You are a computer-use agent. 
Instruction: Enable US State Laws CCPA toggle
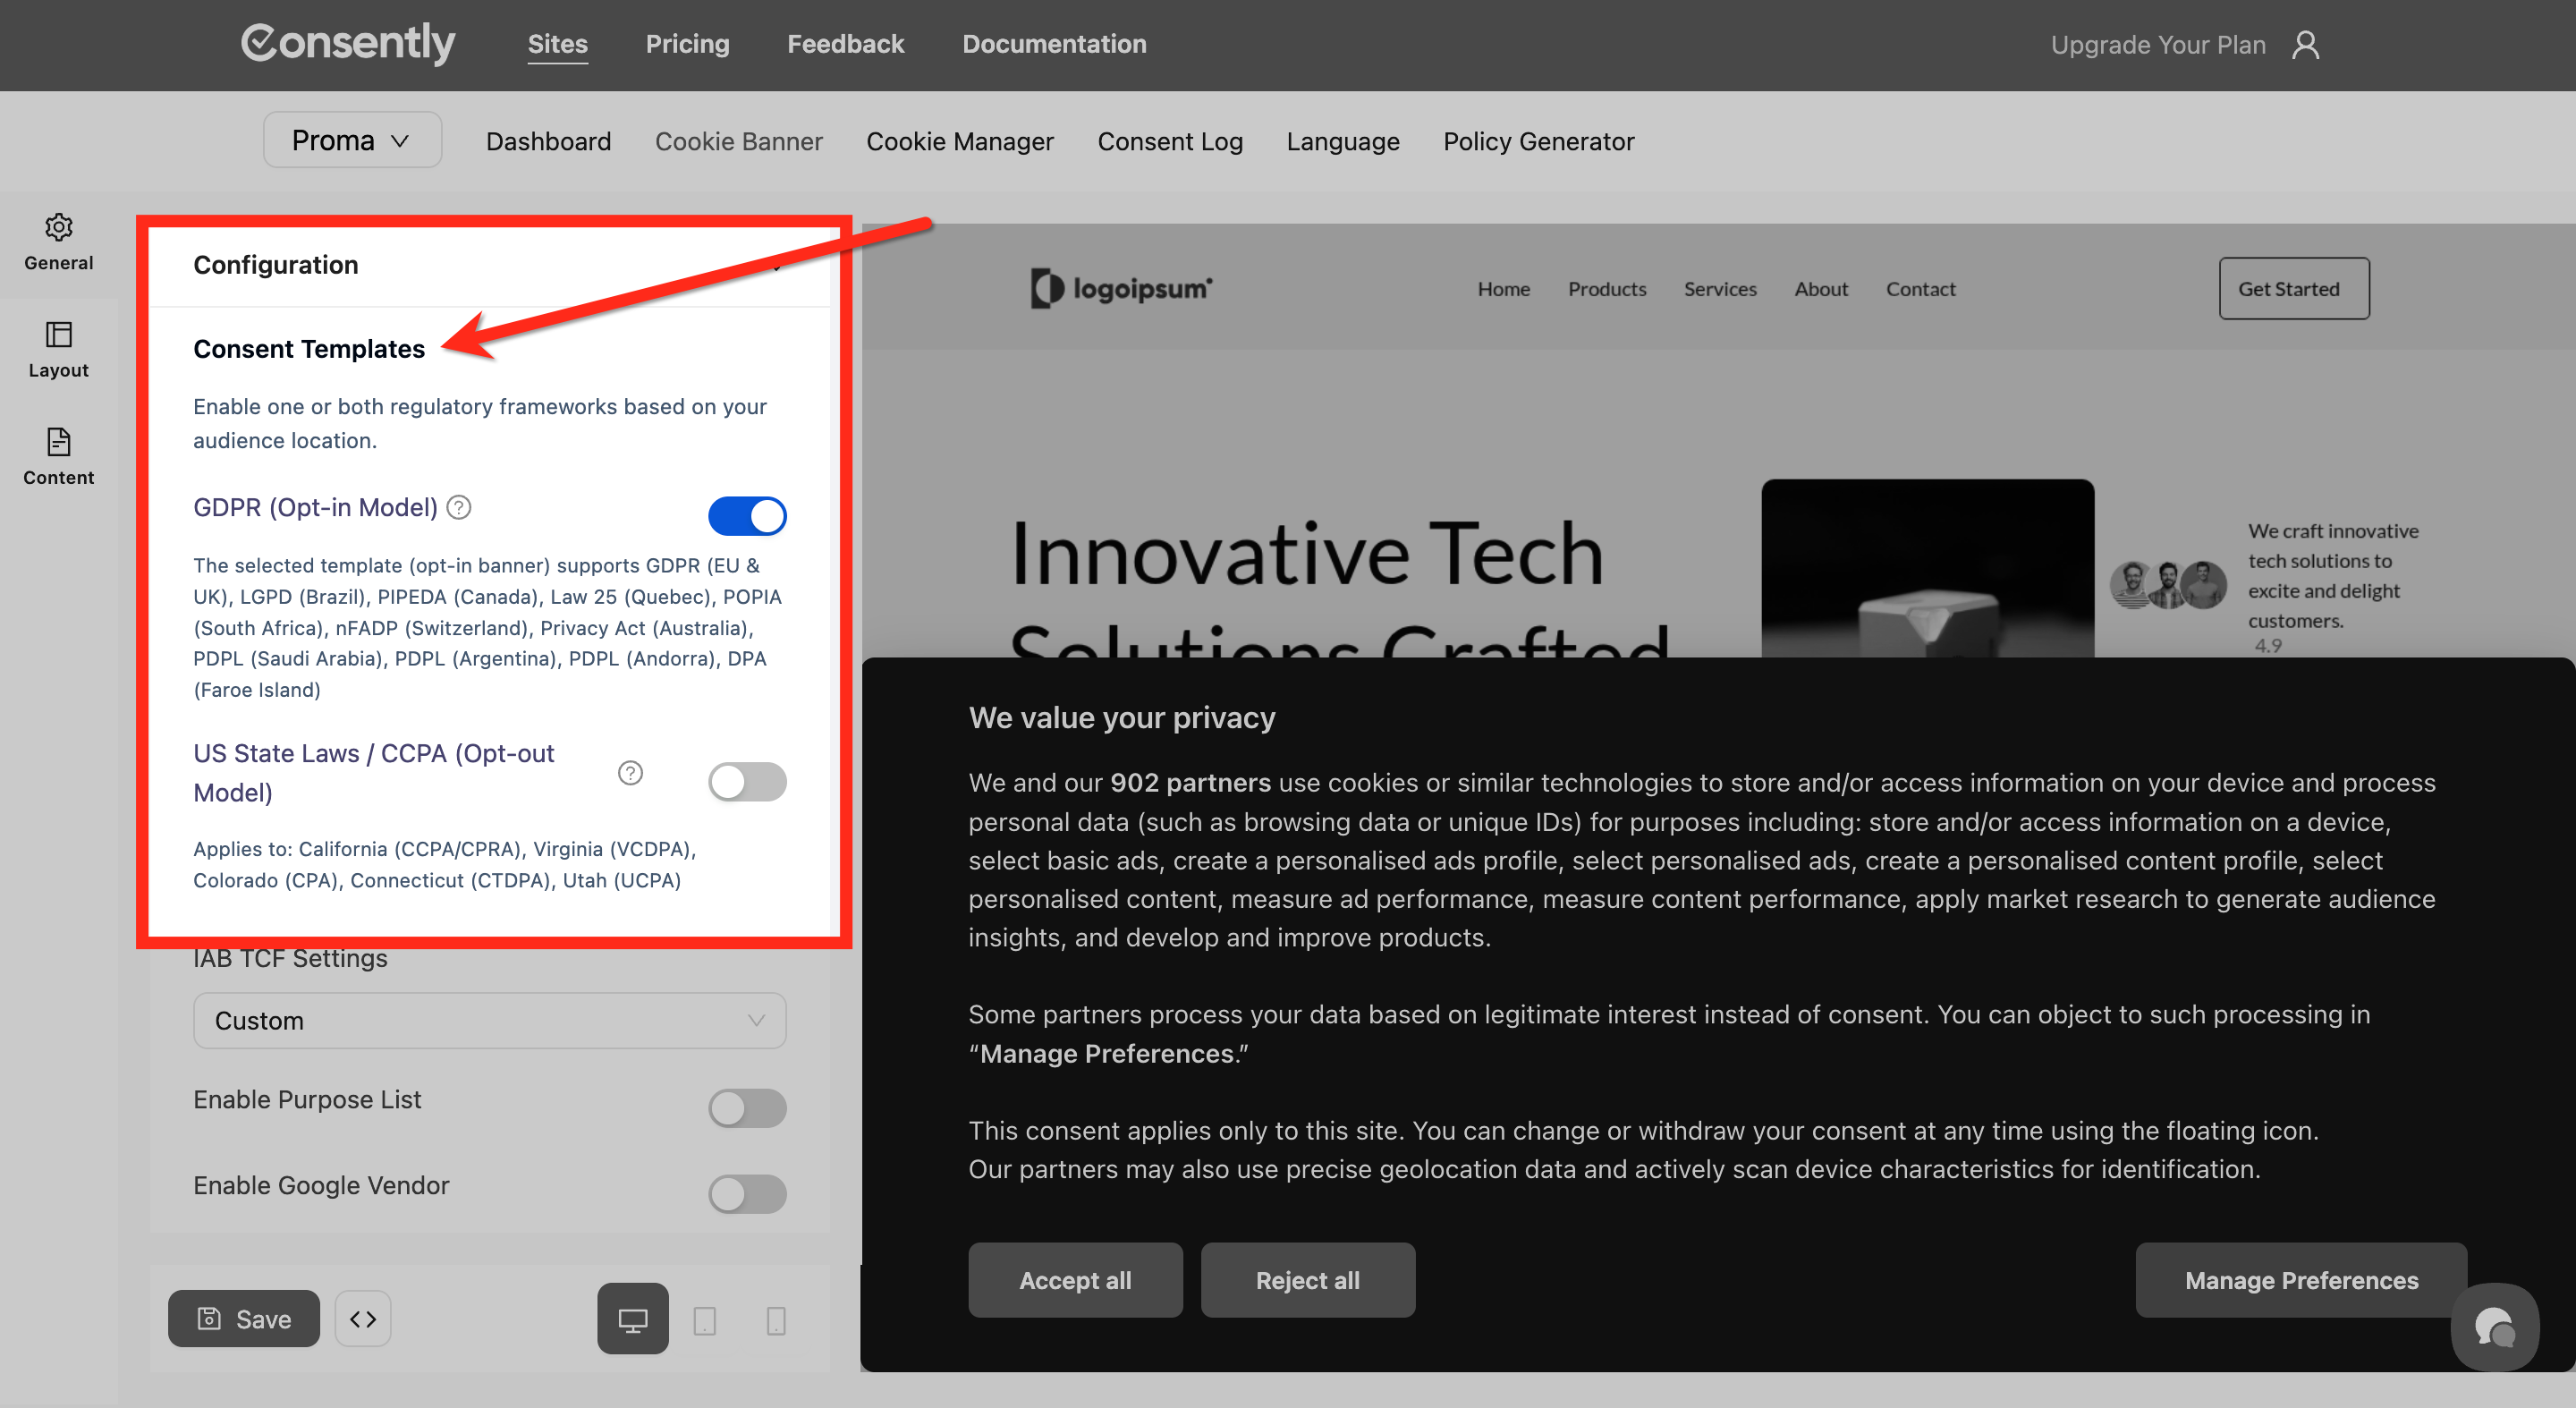747,782
